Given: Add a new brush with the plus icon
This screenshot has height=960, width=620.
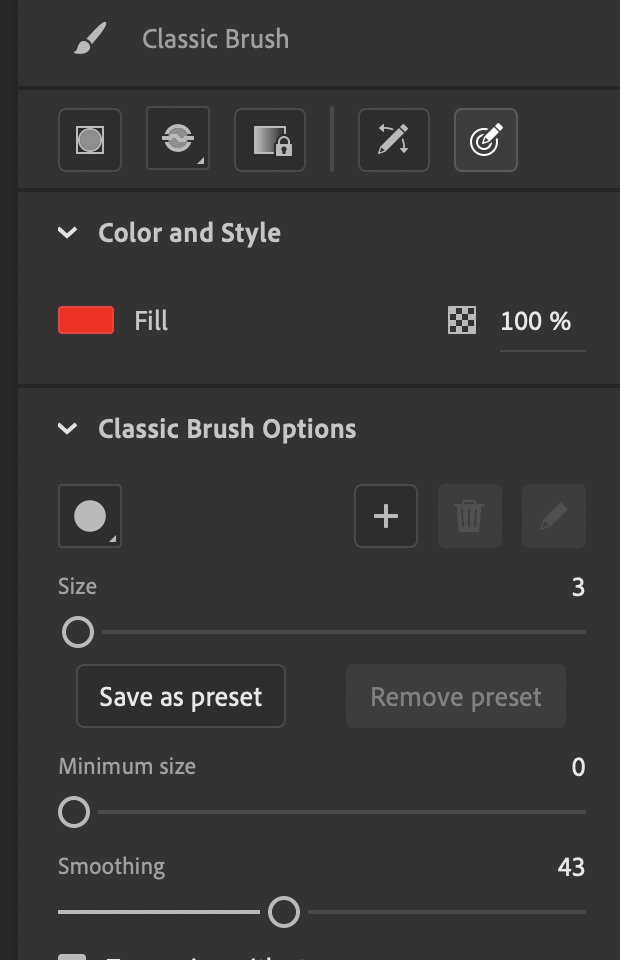Looking at the screenshot, I should [x=386, y=516].
